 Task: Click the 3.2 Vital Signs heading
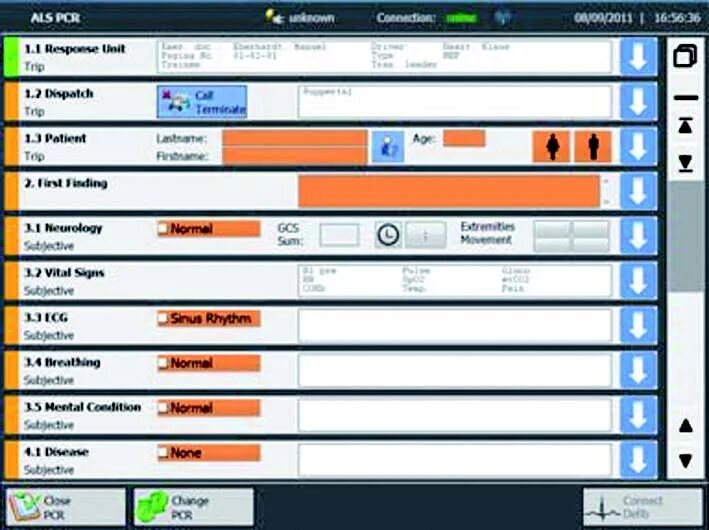(x=64, y=273)
